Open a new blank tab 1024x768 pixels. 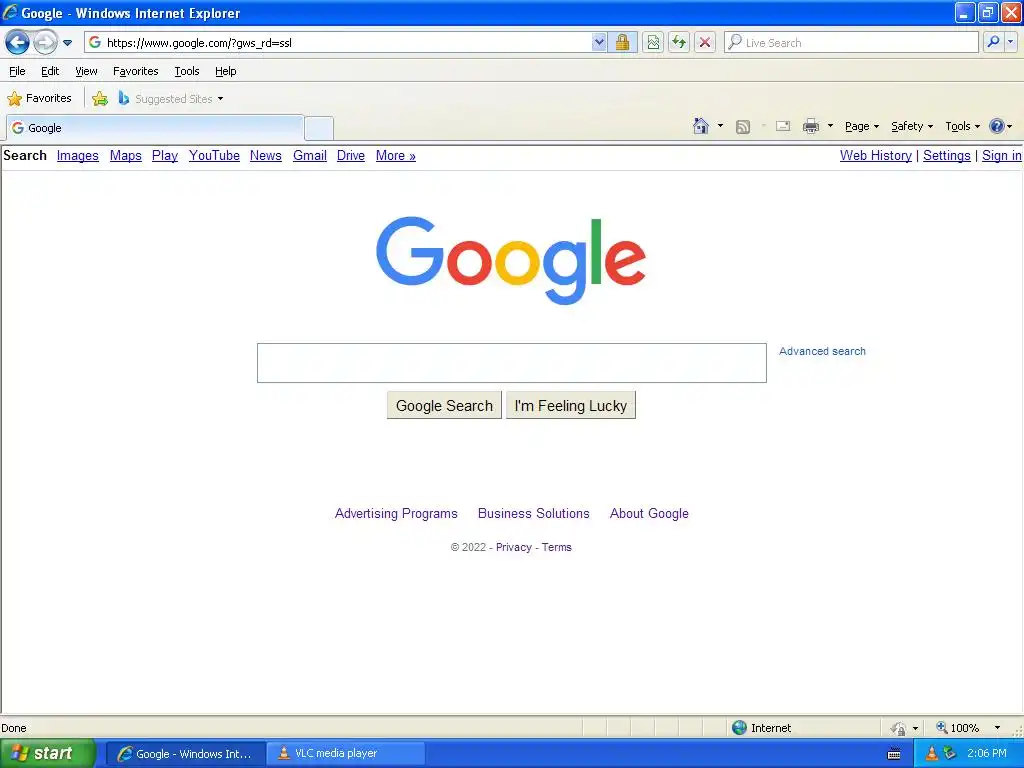pos(319,128)
